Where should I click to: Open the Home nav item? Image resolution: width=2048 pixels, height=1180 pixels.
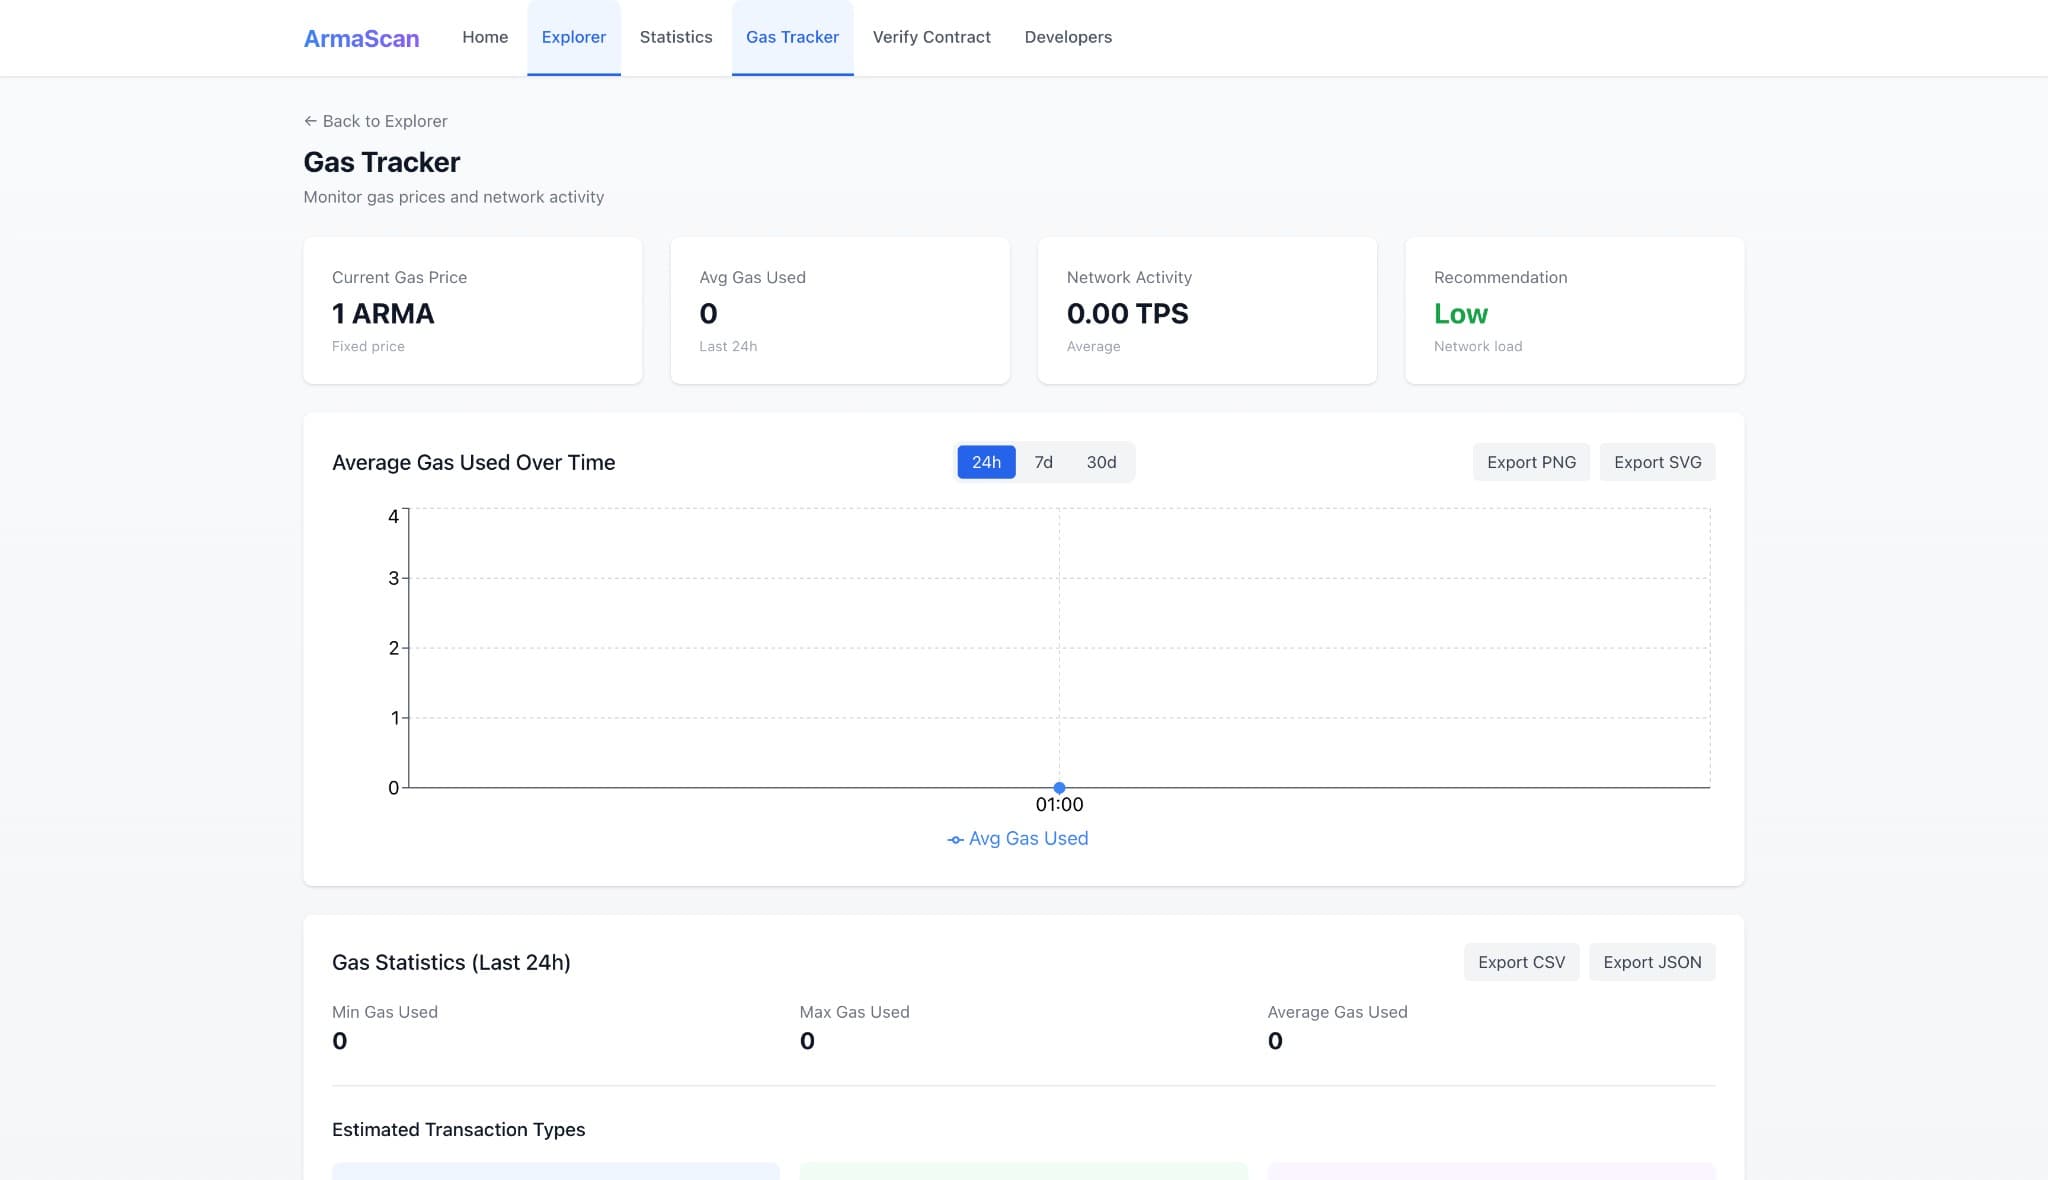tap(485, 37)
